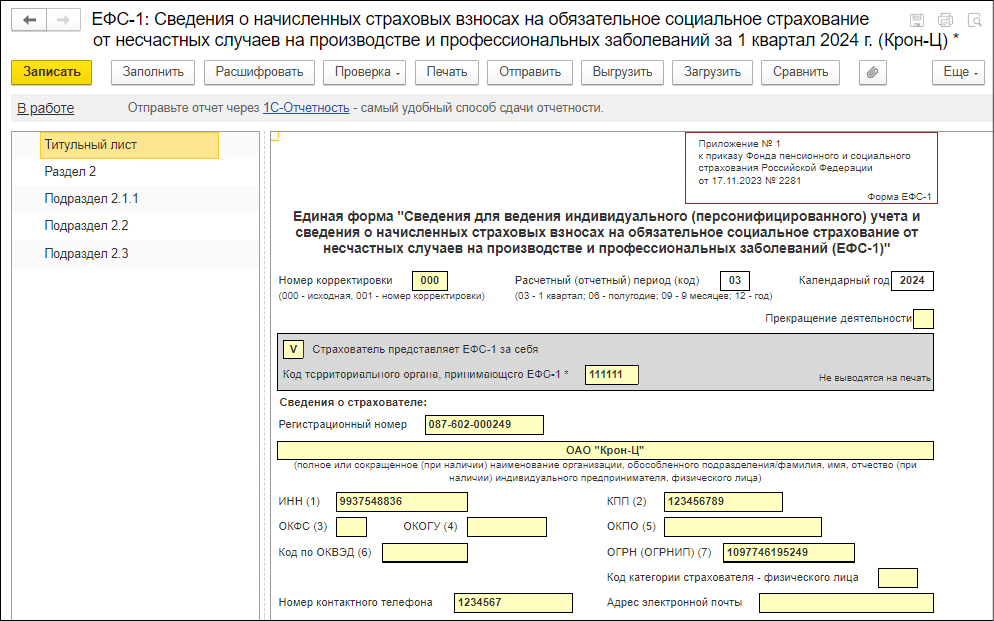
Task: Follow the '1С-Отчетность' link
Action: coord(306,108)
